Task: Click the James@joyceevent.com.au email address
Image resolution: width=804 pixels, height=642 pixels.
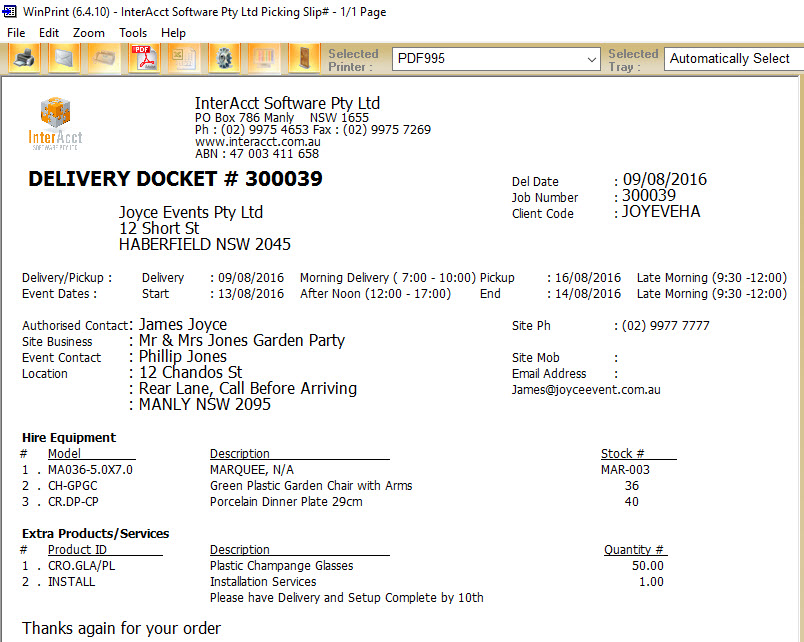Action: point(586,390)
